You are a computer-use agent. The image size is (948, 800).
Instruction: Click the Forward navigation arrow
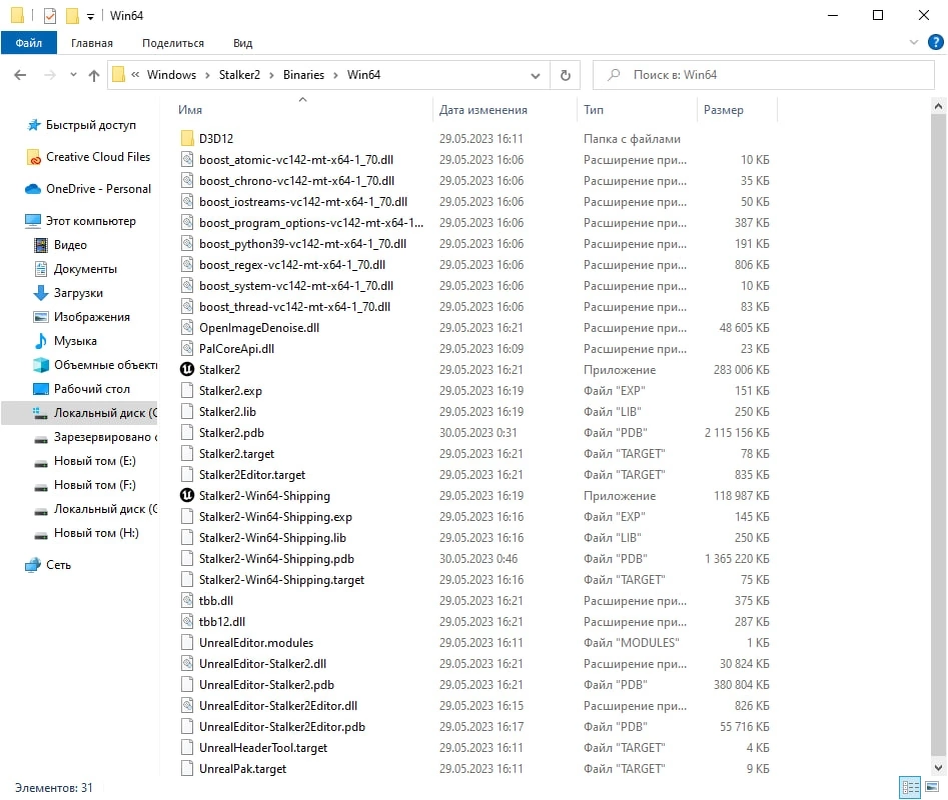50,75
